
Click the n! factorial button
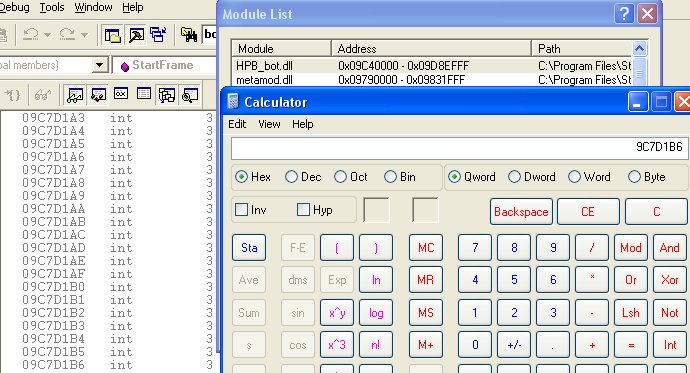[x=376, y=345]
